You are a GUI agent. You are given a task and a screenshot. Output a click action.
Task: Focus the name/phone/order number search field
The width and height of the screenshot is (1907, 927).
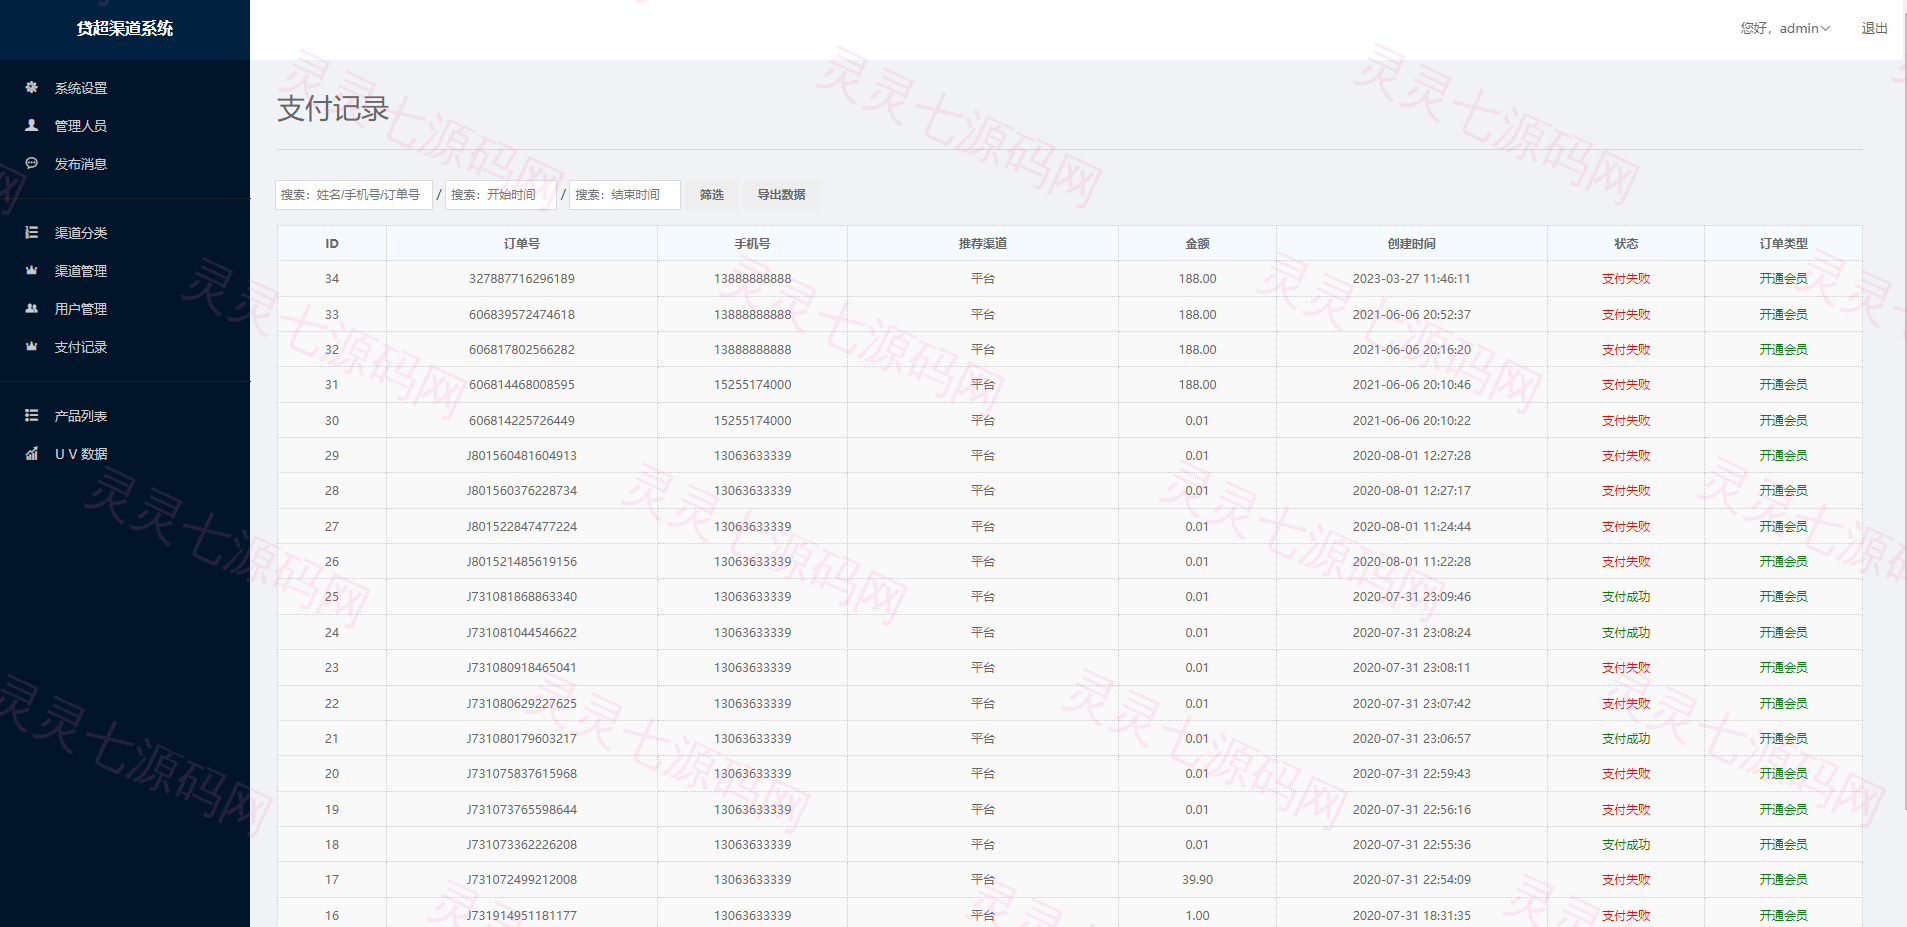[354, 195]
